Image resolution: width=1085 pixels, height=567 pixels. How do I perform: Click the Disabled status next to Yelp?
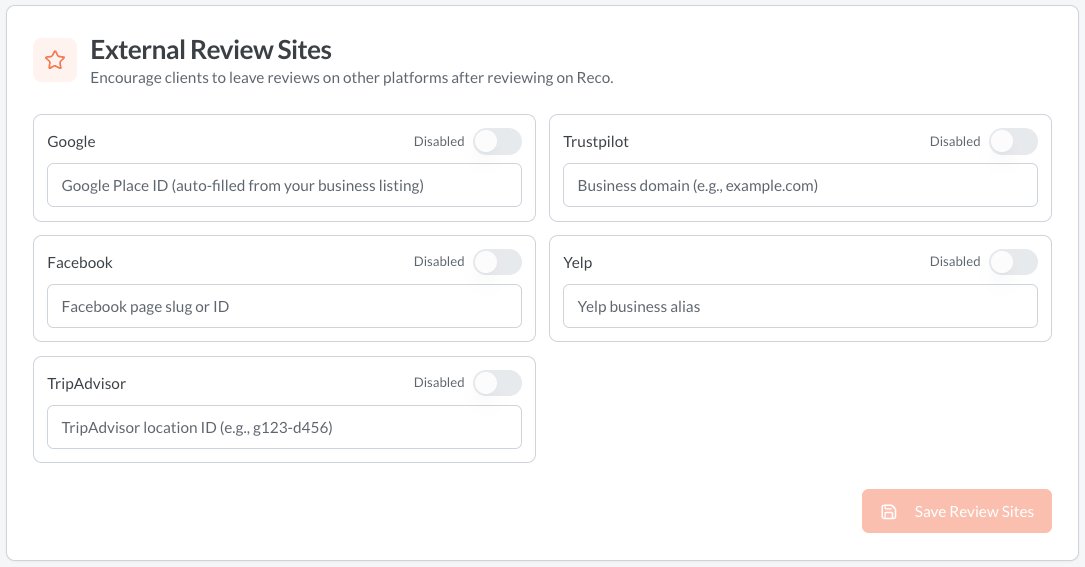click(955, 262)
